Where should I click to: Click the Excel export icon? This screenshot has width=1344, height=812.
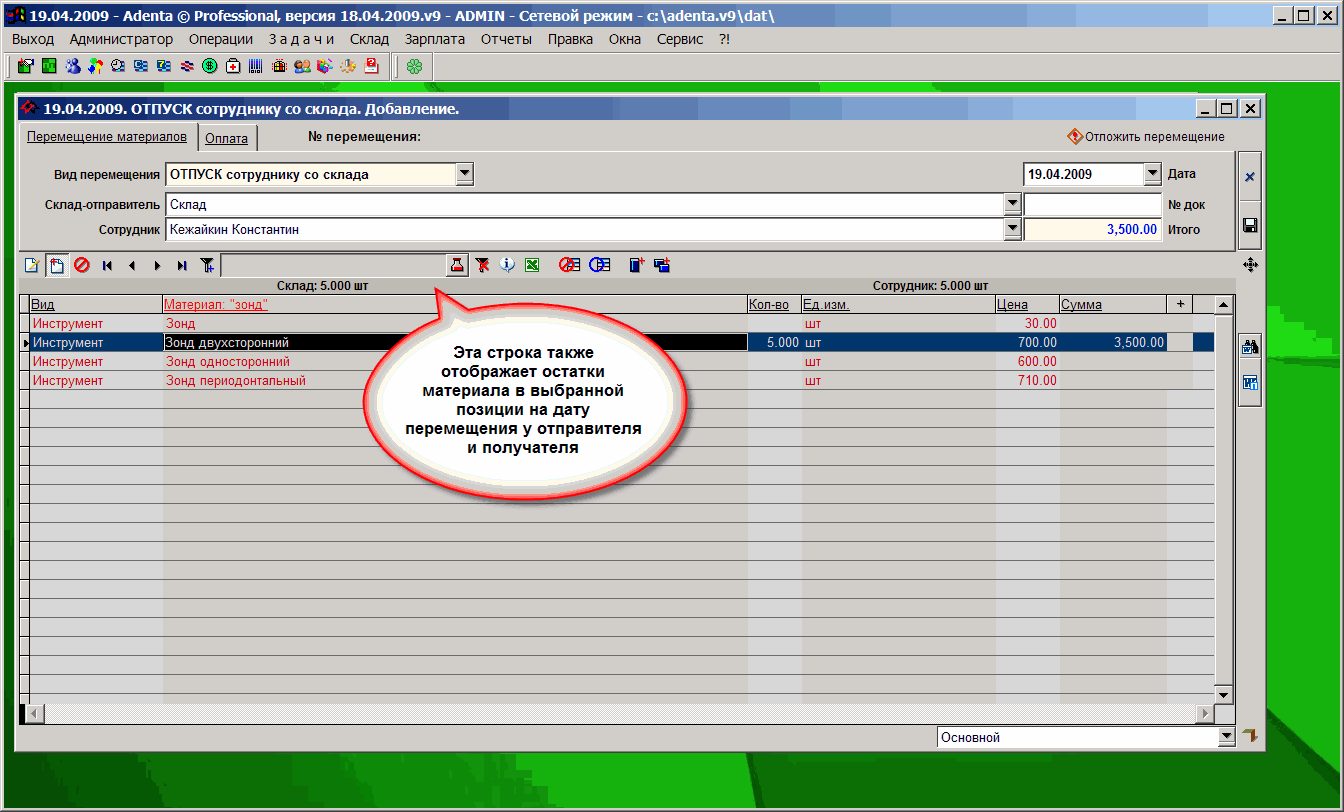pyautogui.click(x=533, y=265)
